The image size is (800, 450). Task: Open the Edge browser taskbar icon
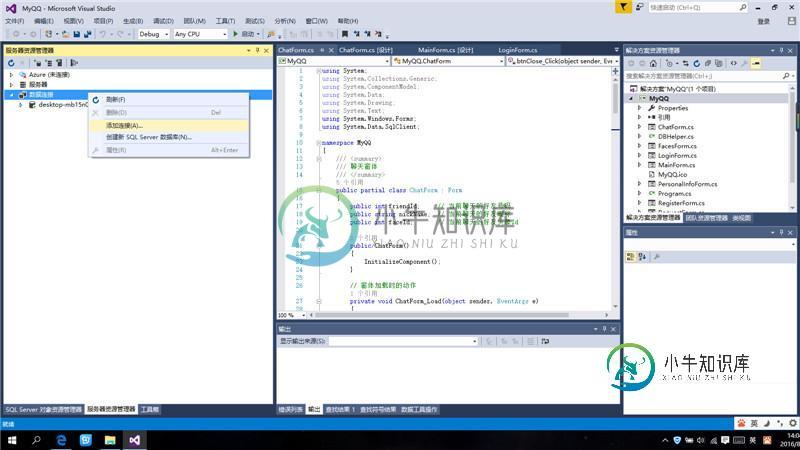61,440
